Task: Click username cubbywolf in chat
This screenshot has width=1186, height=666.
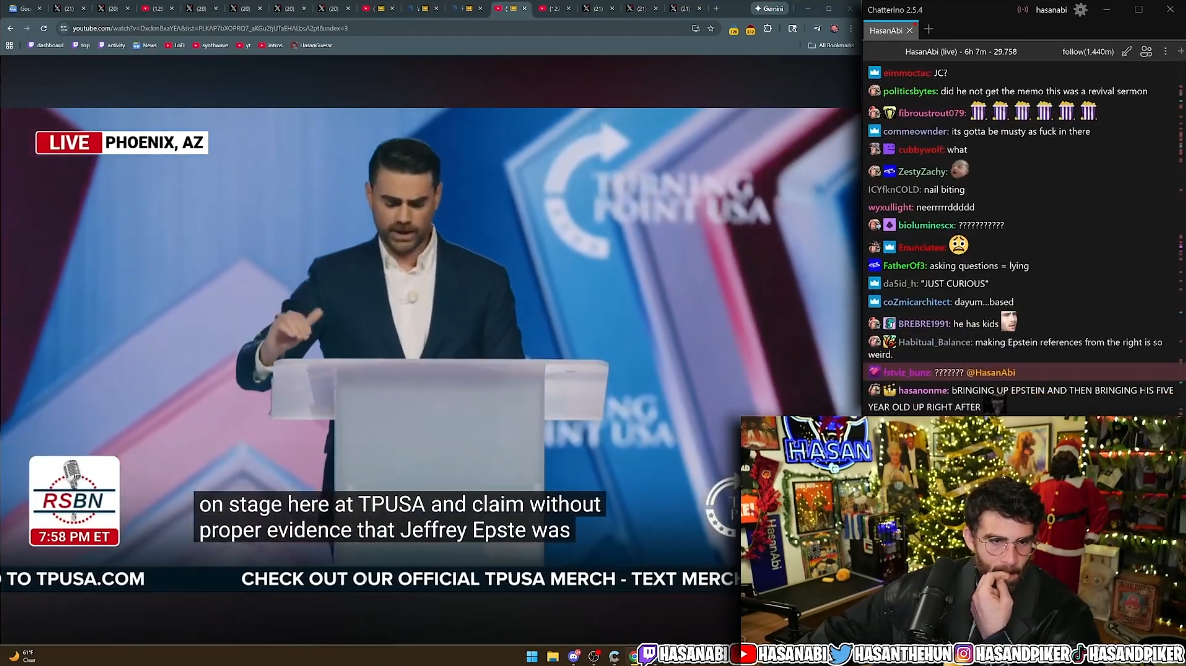Action: pos(921,150)
